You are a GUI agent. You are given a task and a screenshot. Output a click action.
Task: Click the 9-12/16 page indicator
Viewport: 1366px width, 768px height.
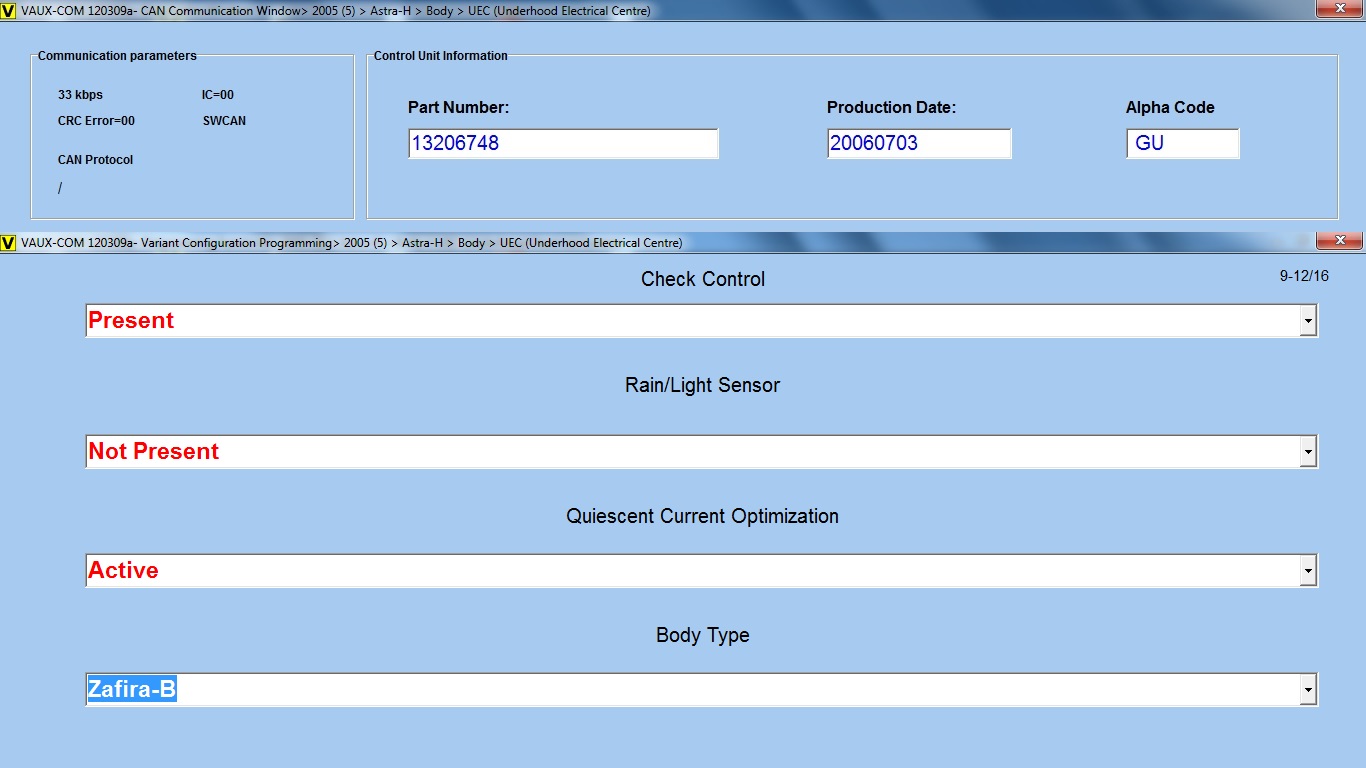click(x=1304, y=276)
